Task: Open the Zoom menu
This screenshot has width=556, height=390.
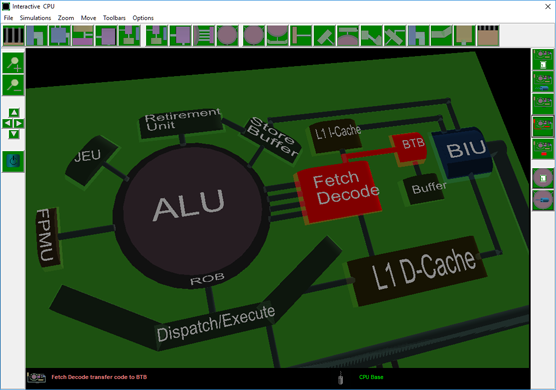Action: click(66, 18)
